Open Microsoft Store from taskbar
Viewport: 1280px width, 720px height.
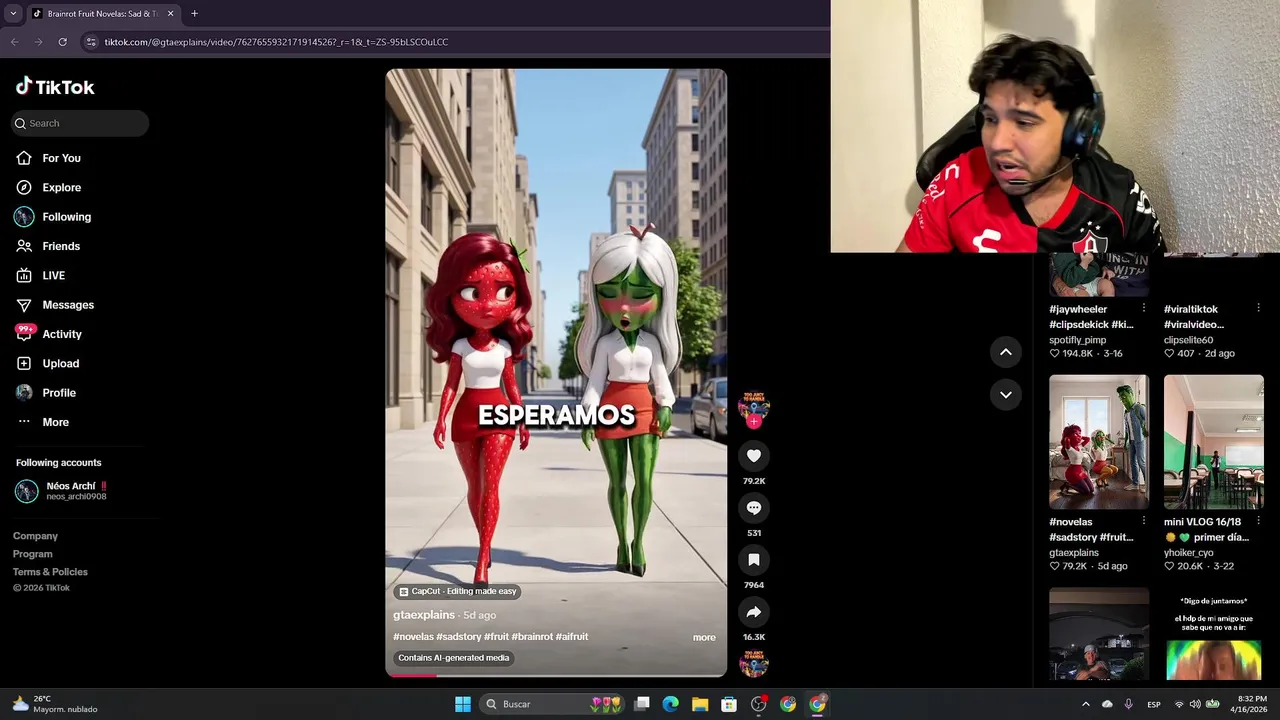[x=729, y=704]
